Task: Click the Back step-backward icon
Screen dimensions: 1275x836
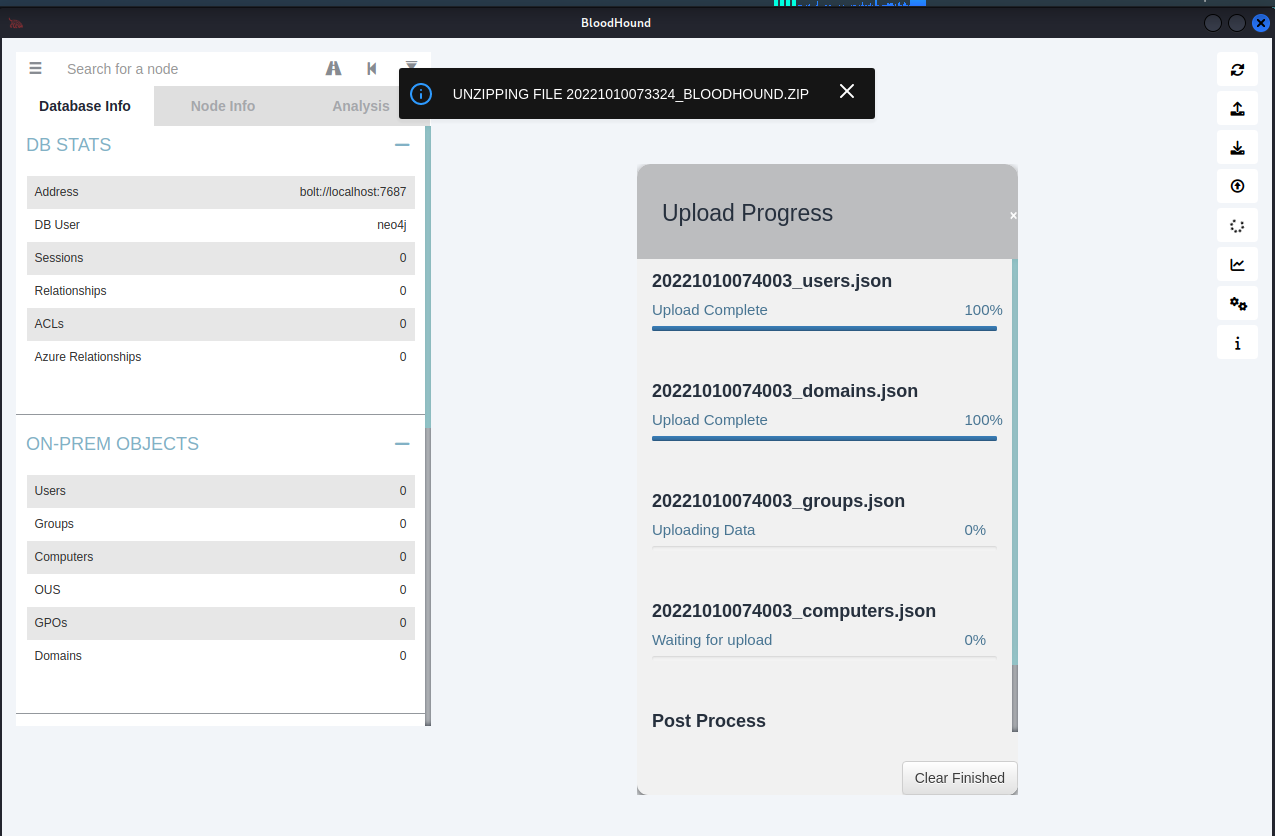Action: pyautogui.click(x=372, y=69)
